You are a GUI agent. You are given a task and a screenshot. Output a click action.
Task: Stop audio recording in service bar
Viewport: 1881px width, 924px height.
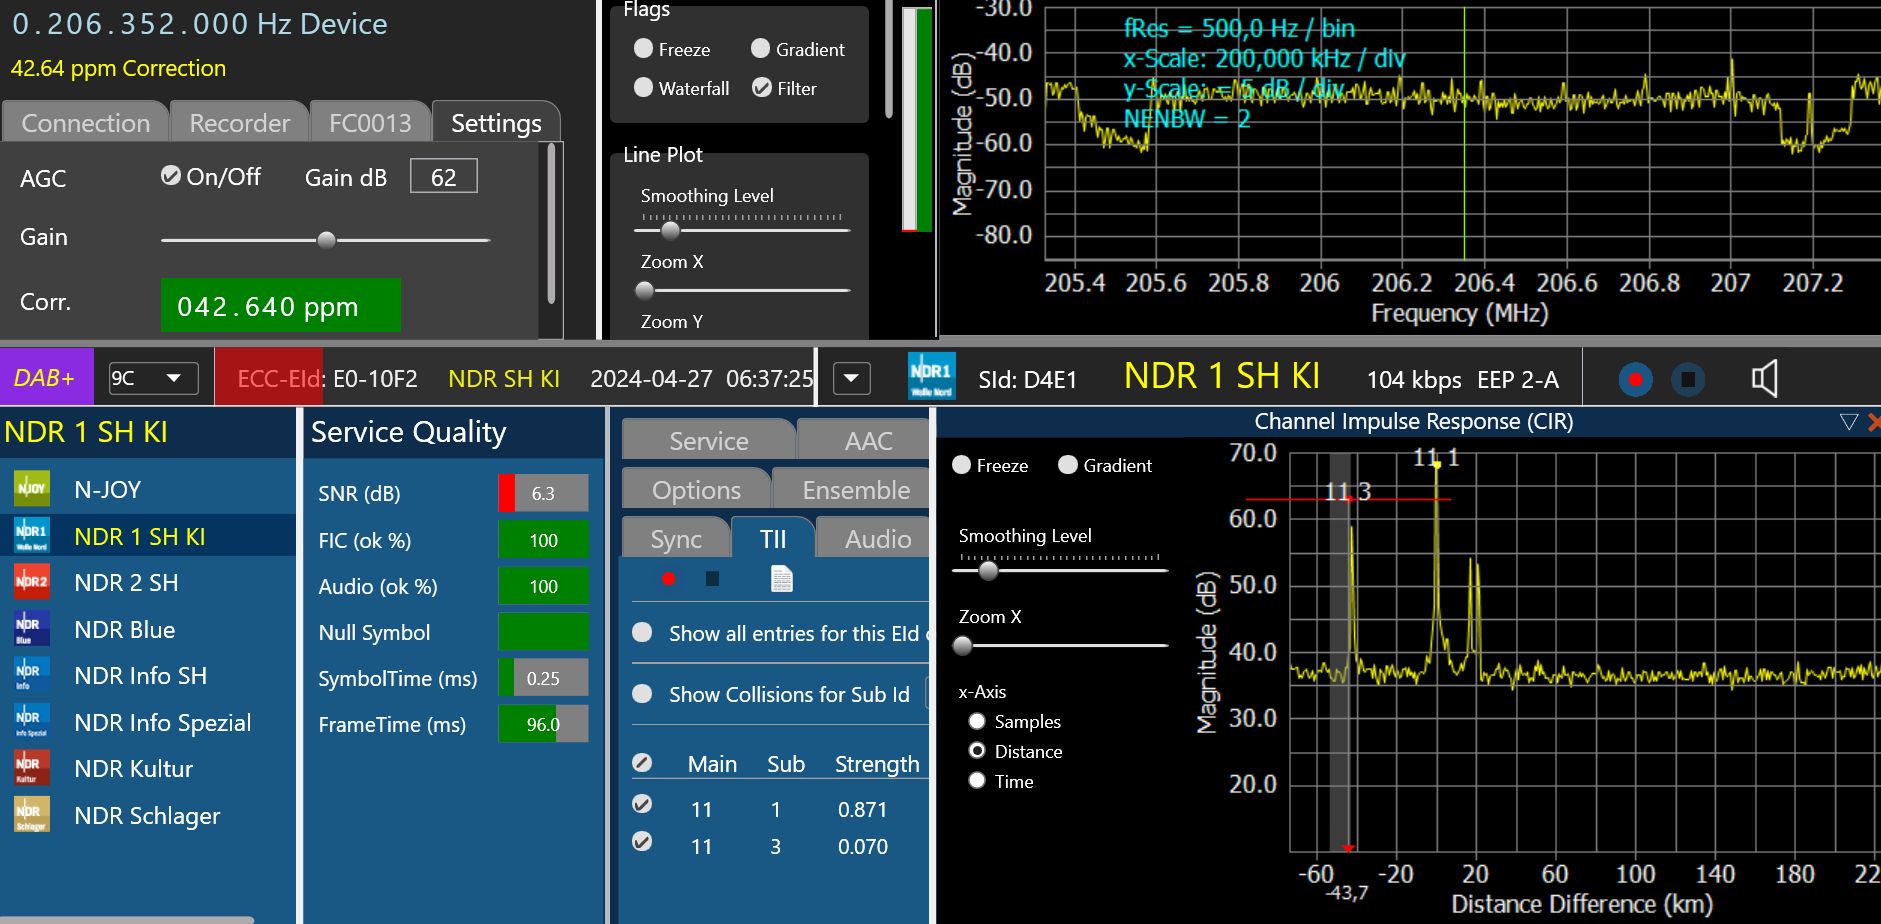pyautogui.click(x=1688, y=380)
